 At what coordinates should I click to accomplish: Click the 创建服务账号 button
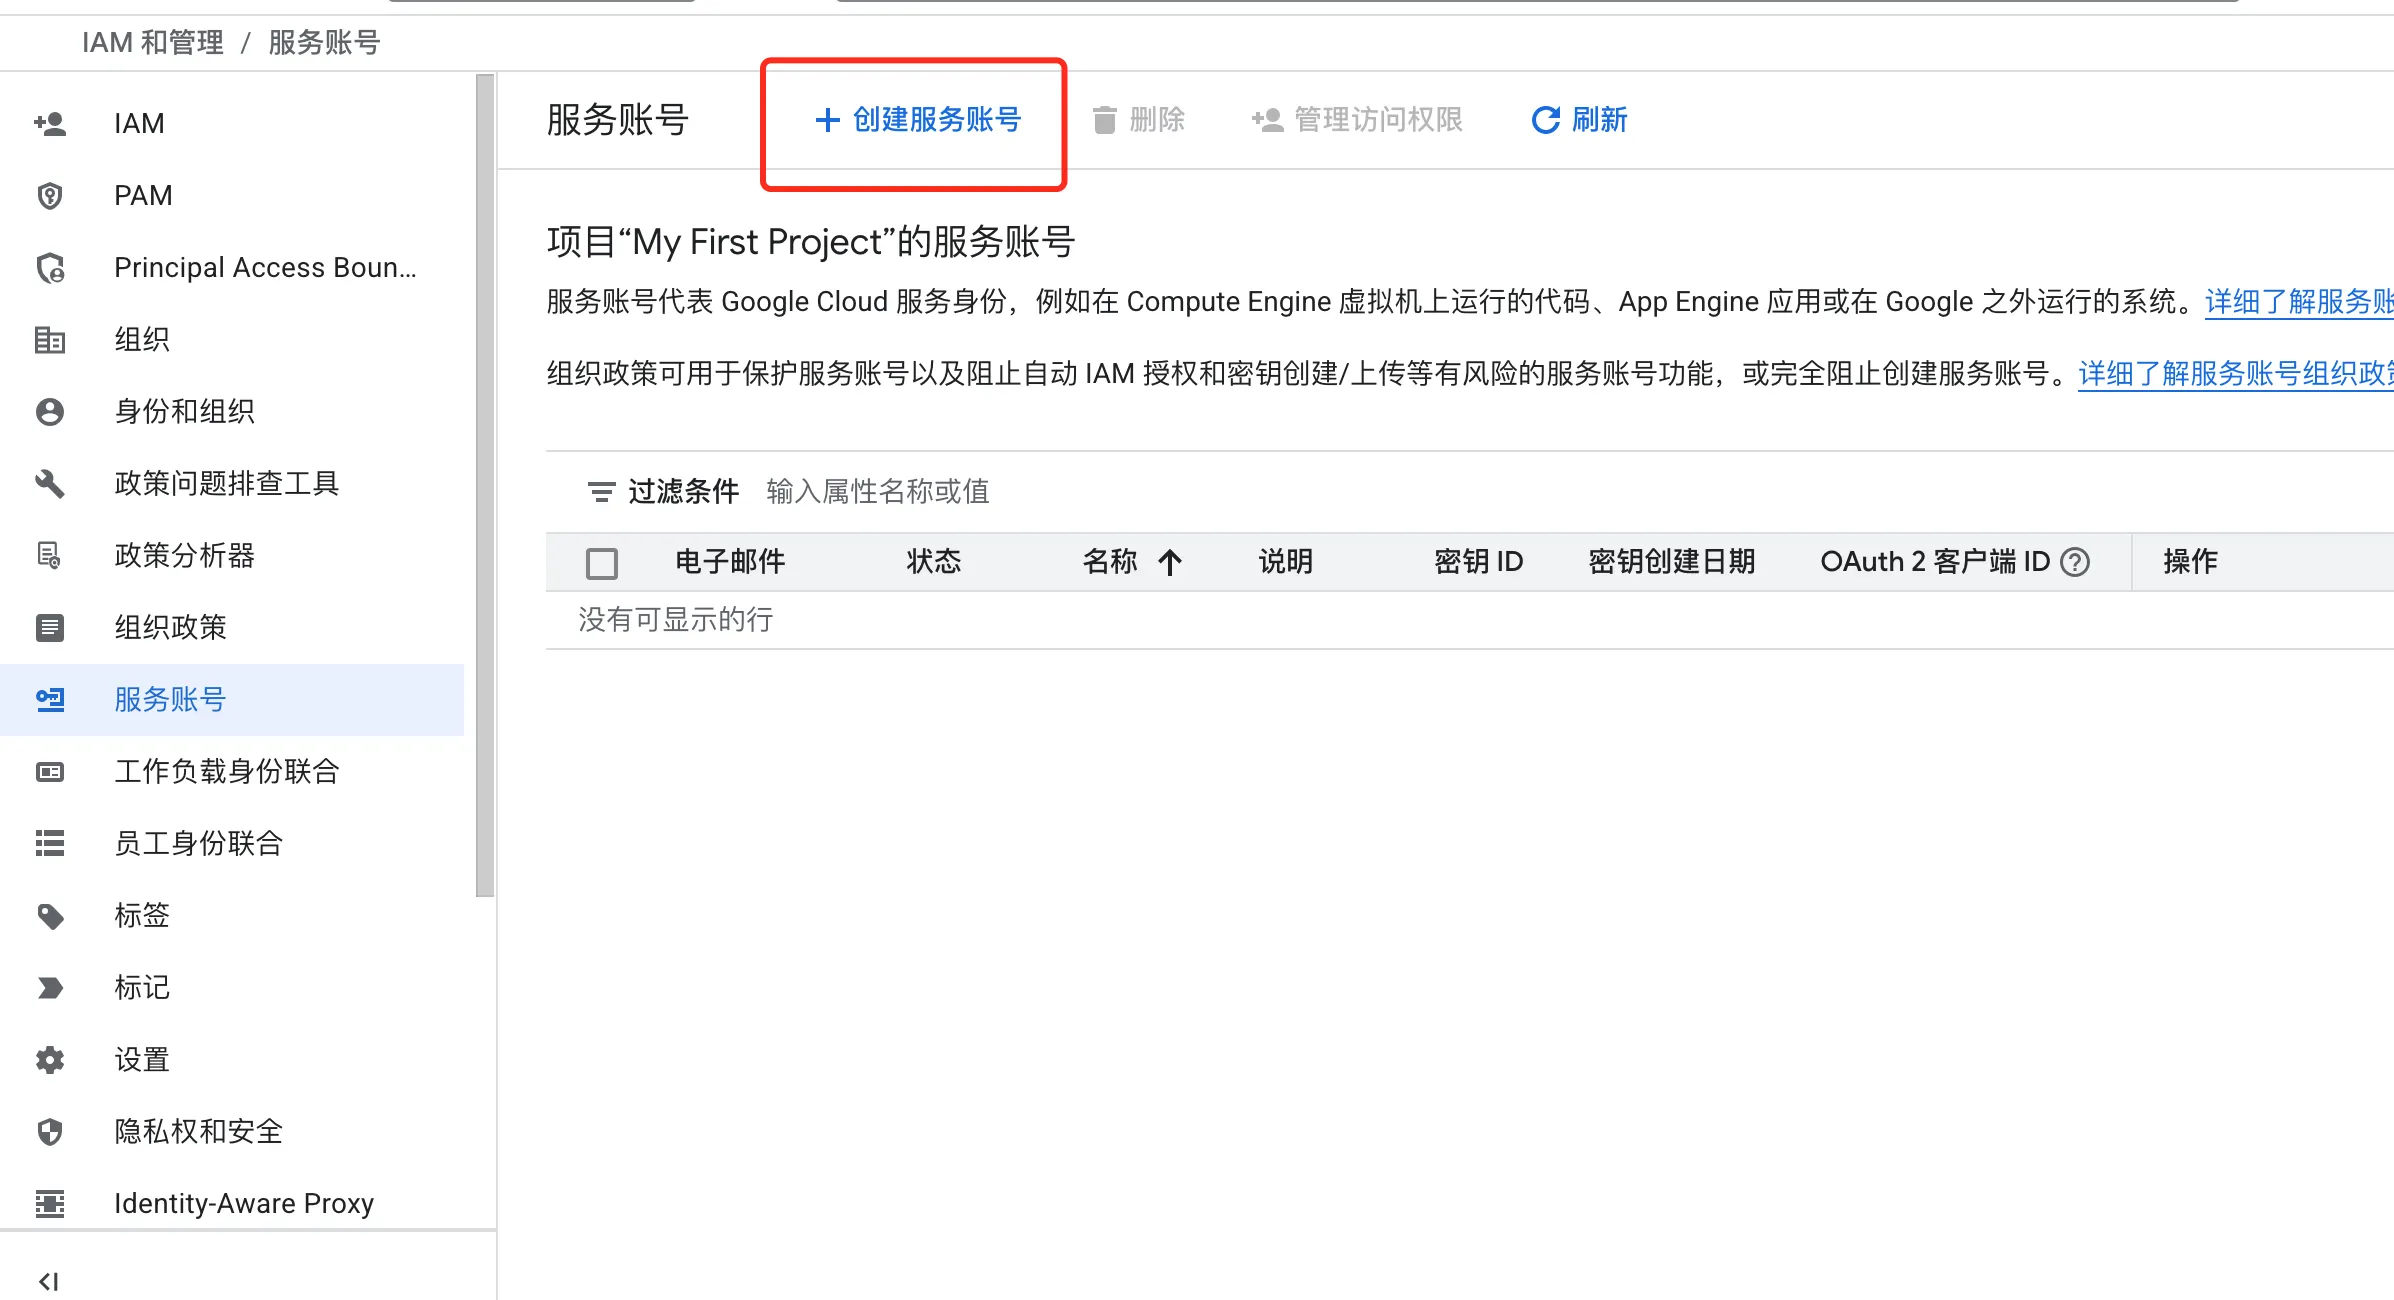[x=913, y=120]
